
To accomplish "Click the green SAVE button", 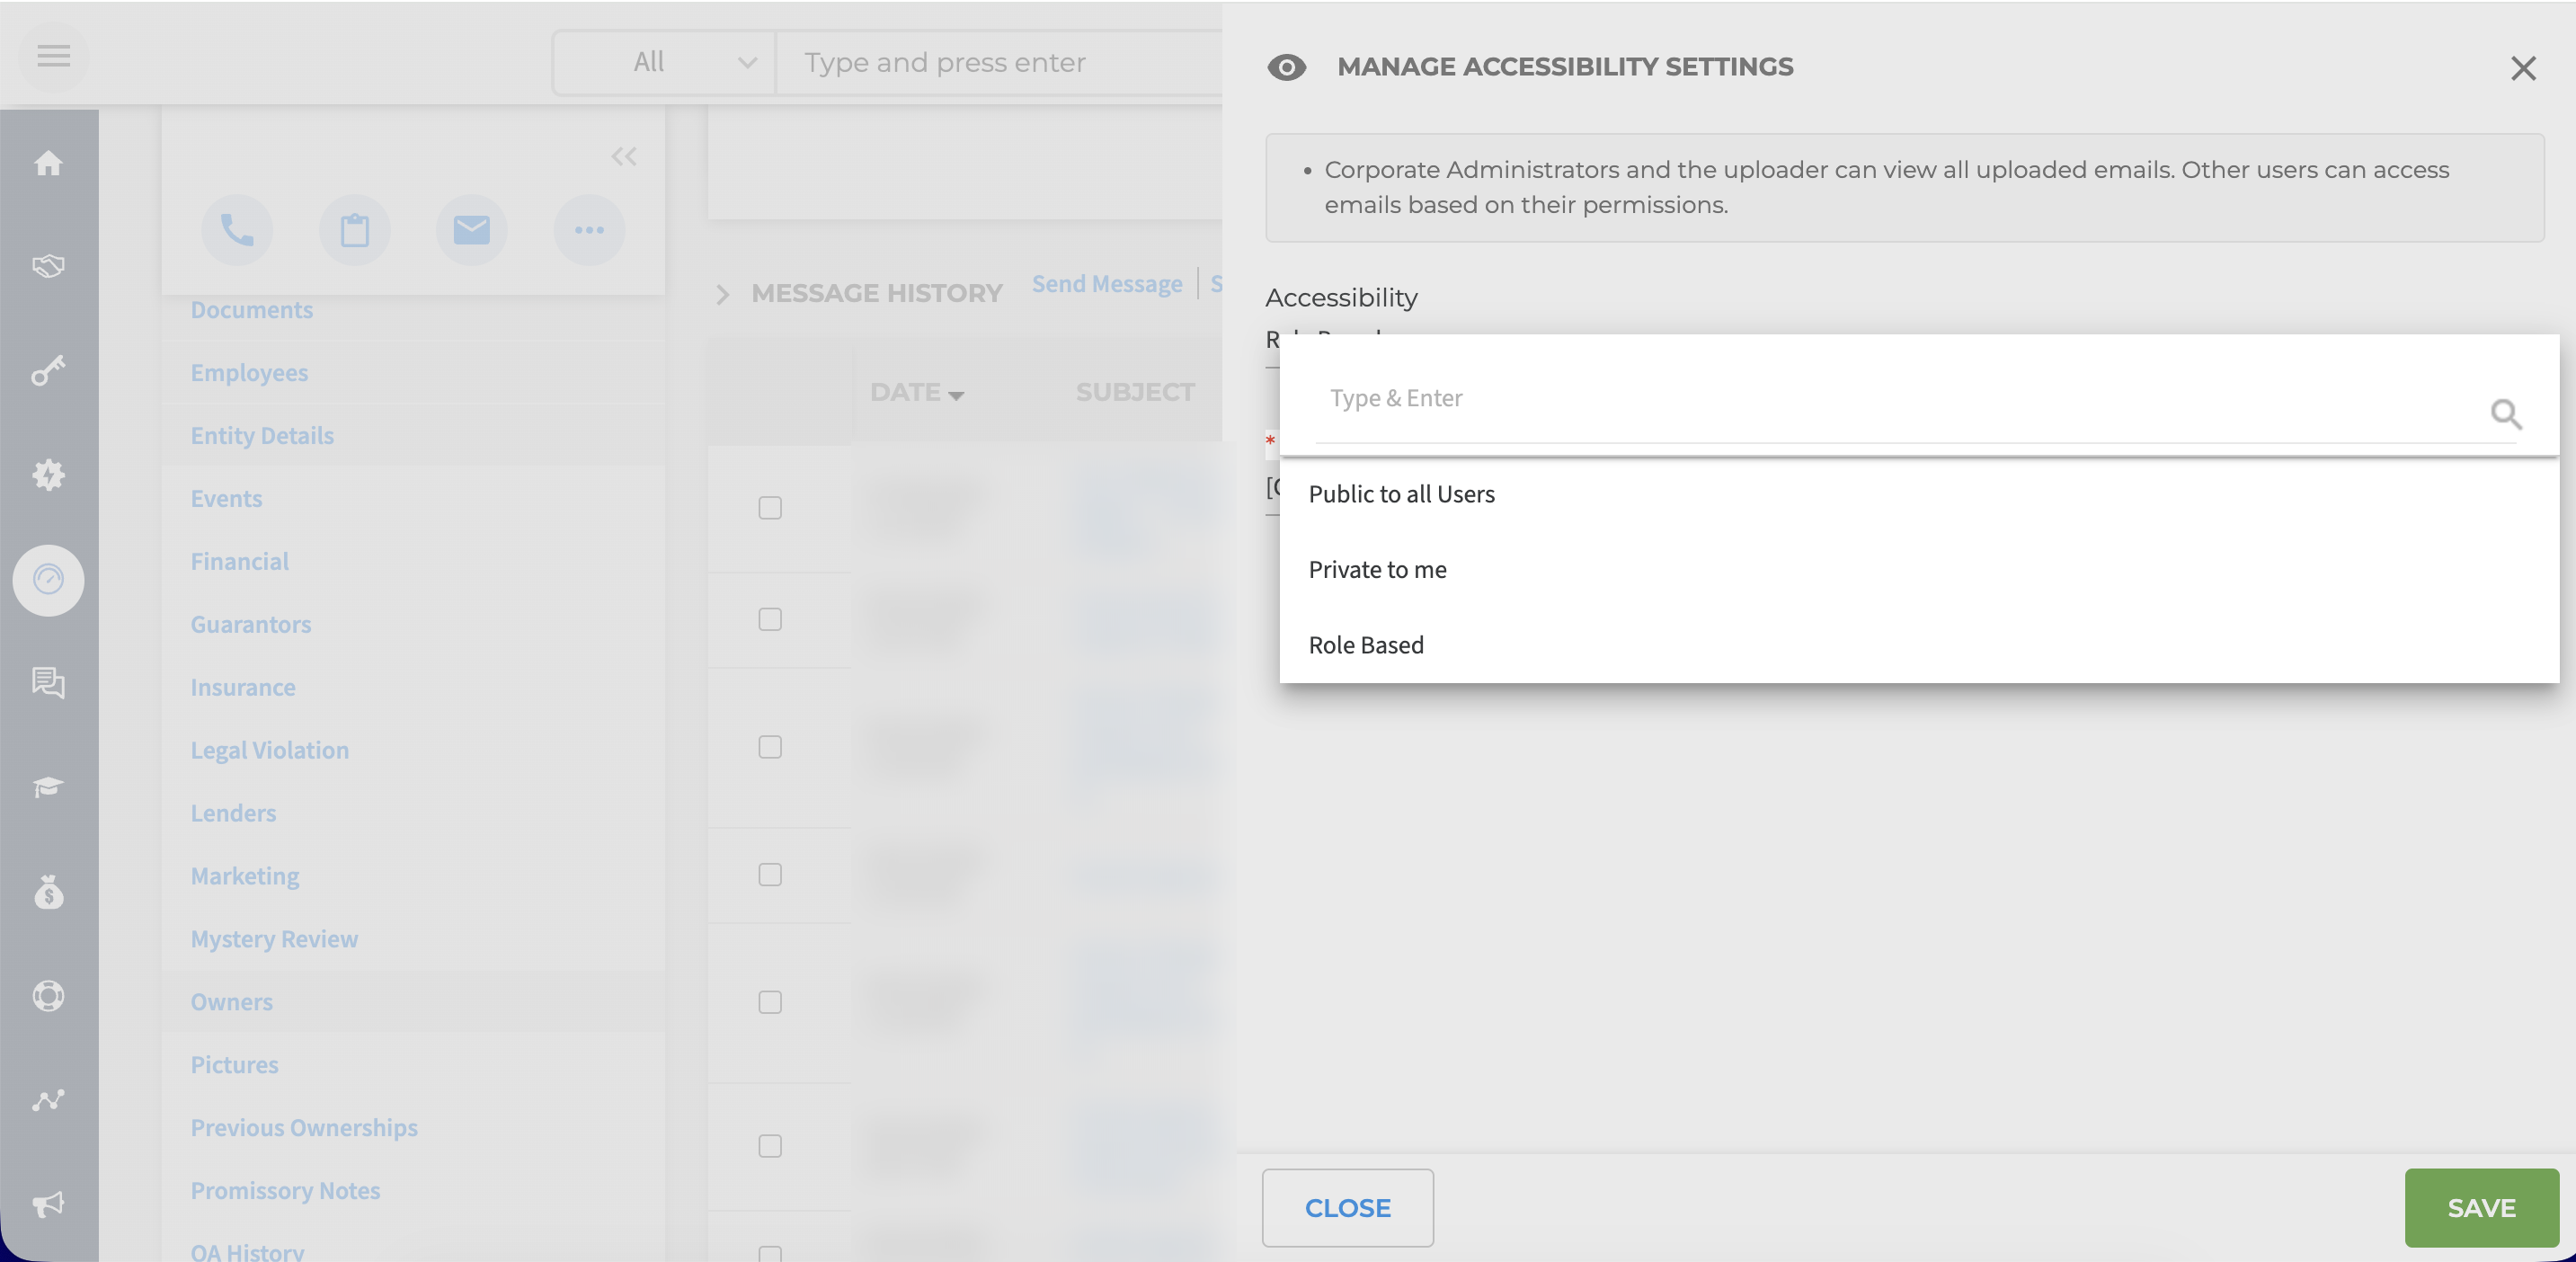I will click(2481, 1208).
